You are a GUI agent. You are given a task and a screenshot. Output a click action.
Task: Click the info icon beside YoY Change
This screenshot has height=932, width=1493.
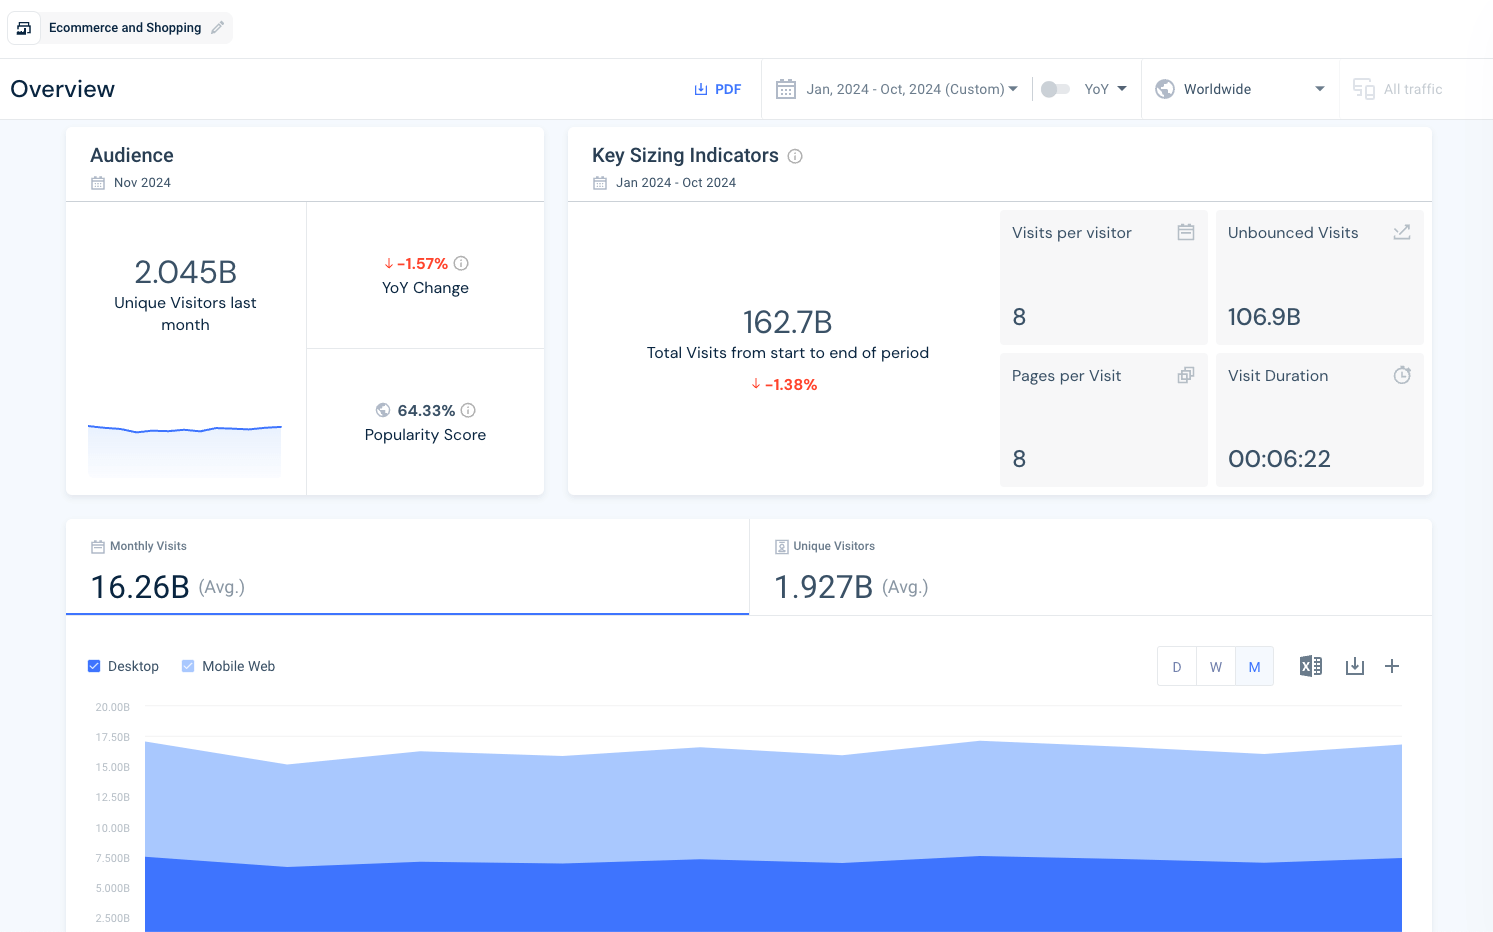(x=461, y=263)
